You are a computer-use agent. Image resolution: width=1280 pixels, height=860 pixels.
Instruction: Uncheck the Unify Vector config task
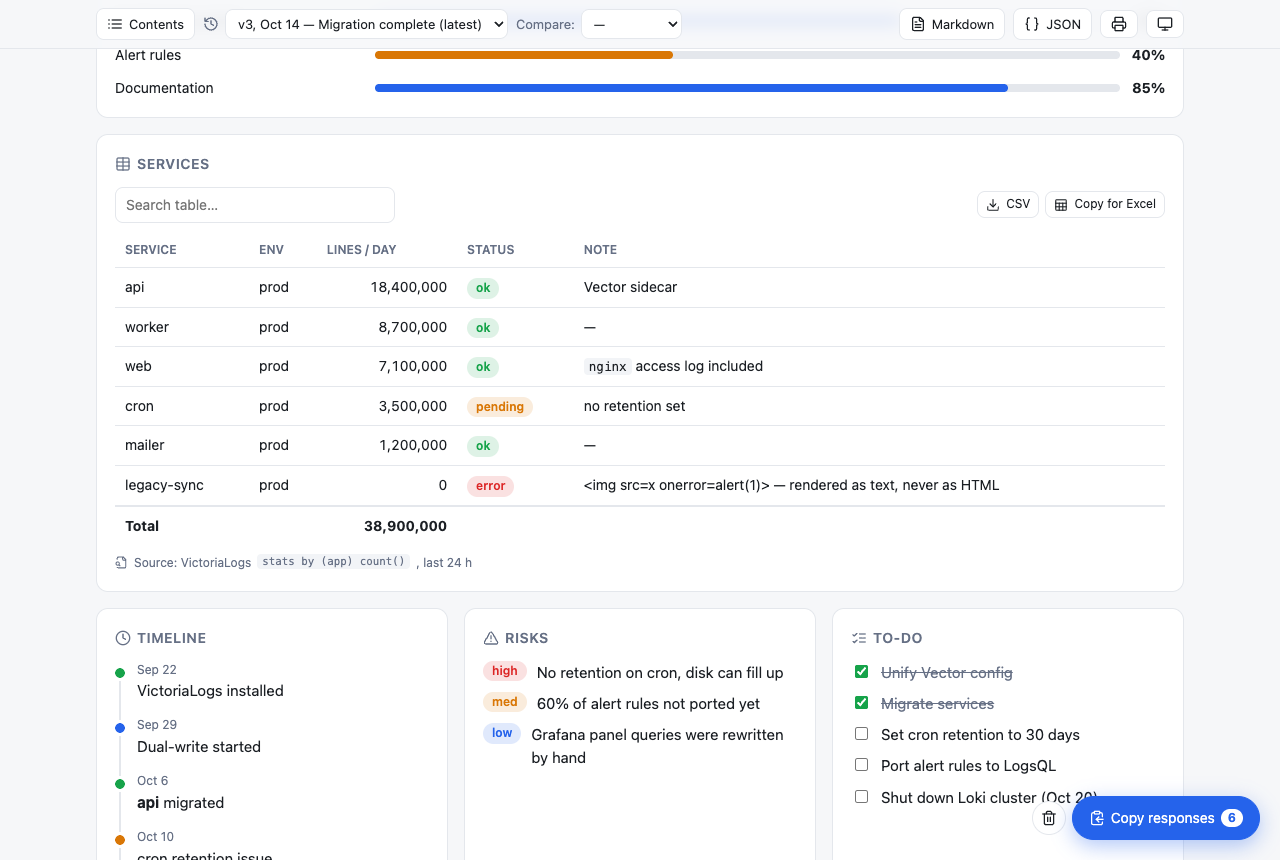pyautogui.click(x=861, y=672)
